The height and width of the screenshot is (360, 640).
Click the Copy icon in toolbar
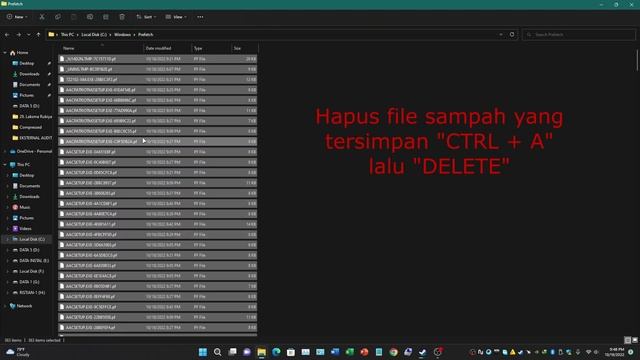point(58,17)
